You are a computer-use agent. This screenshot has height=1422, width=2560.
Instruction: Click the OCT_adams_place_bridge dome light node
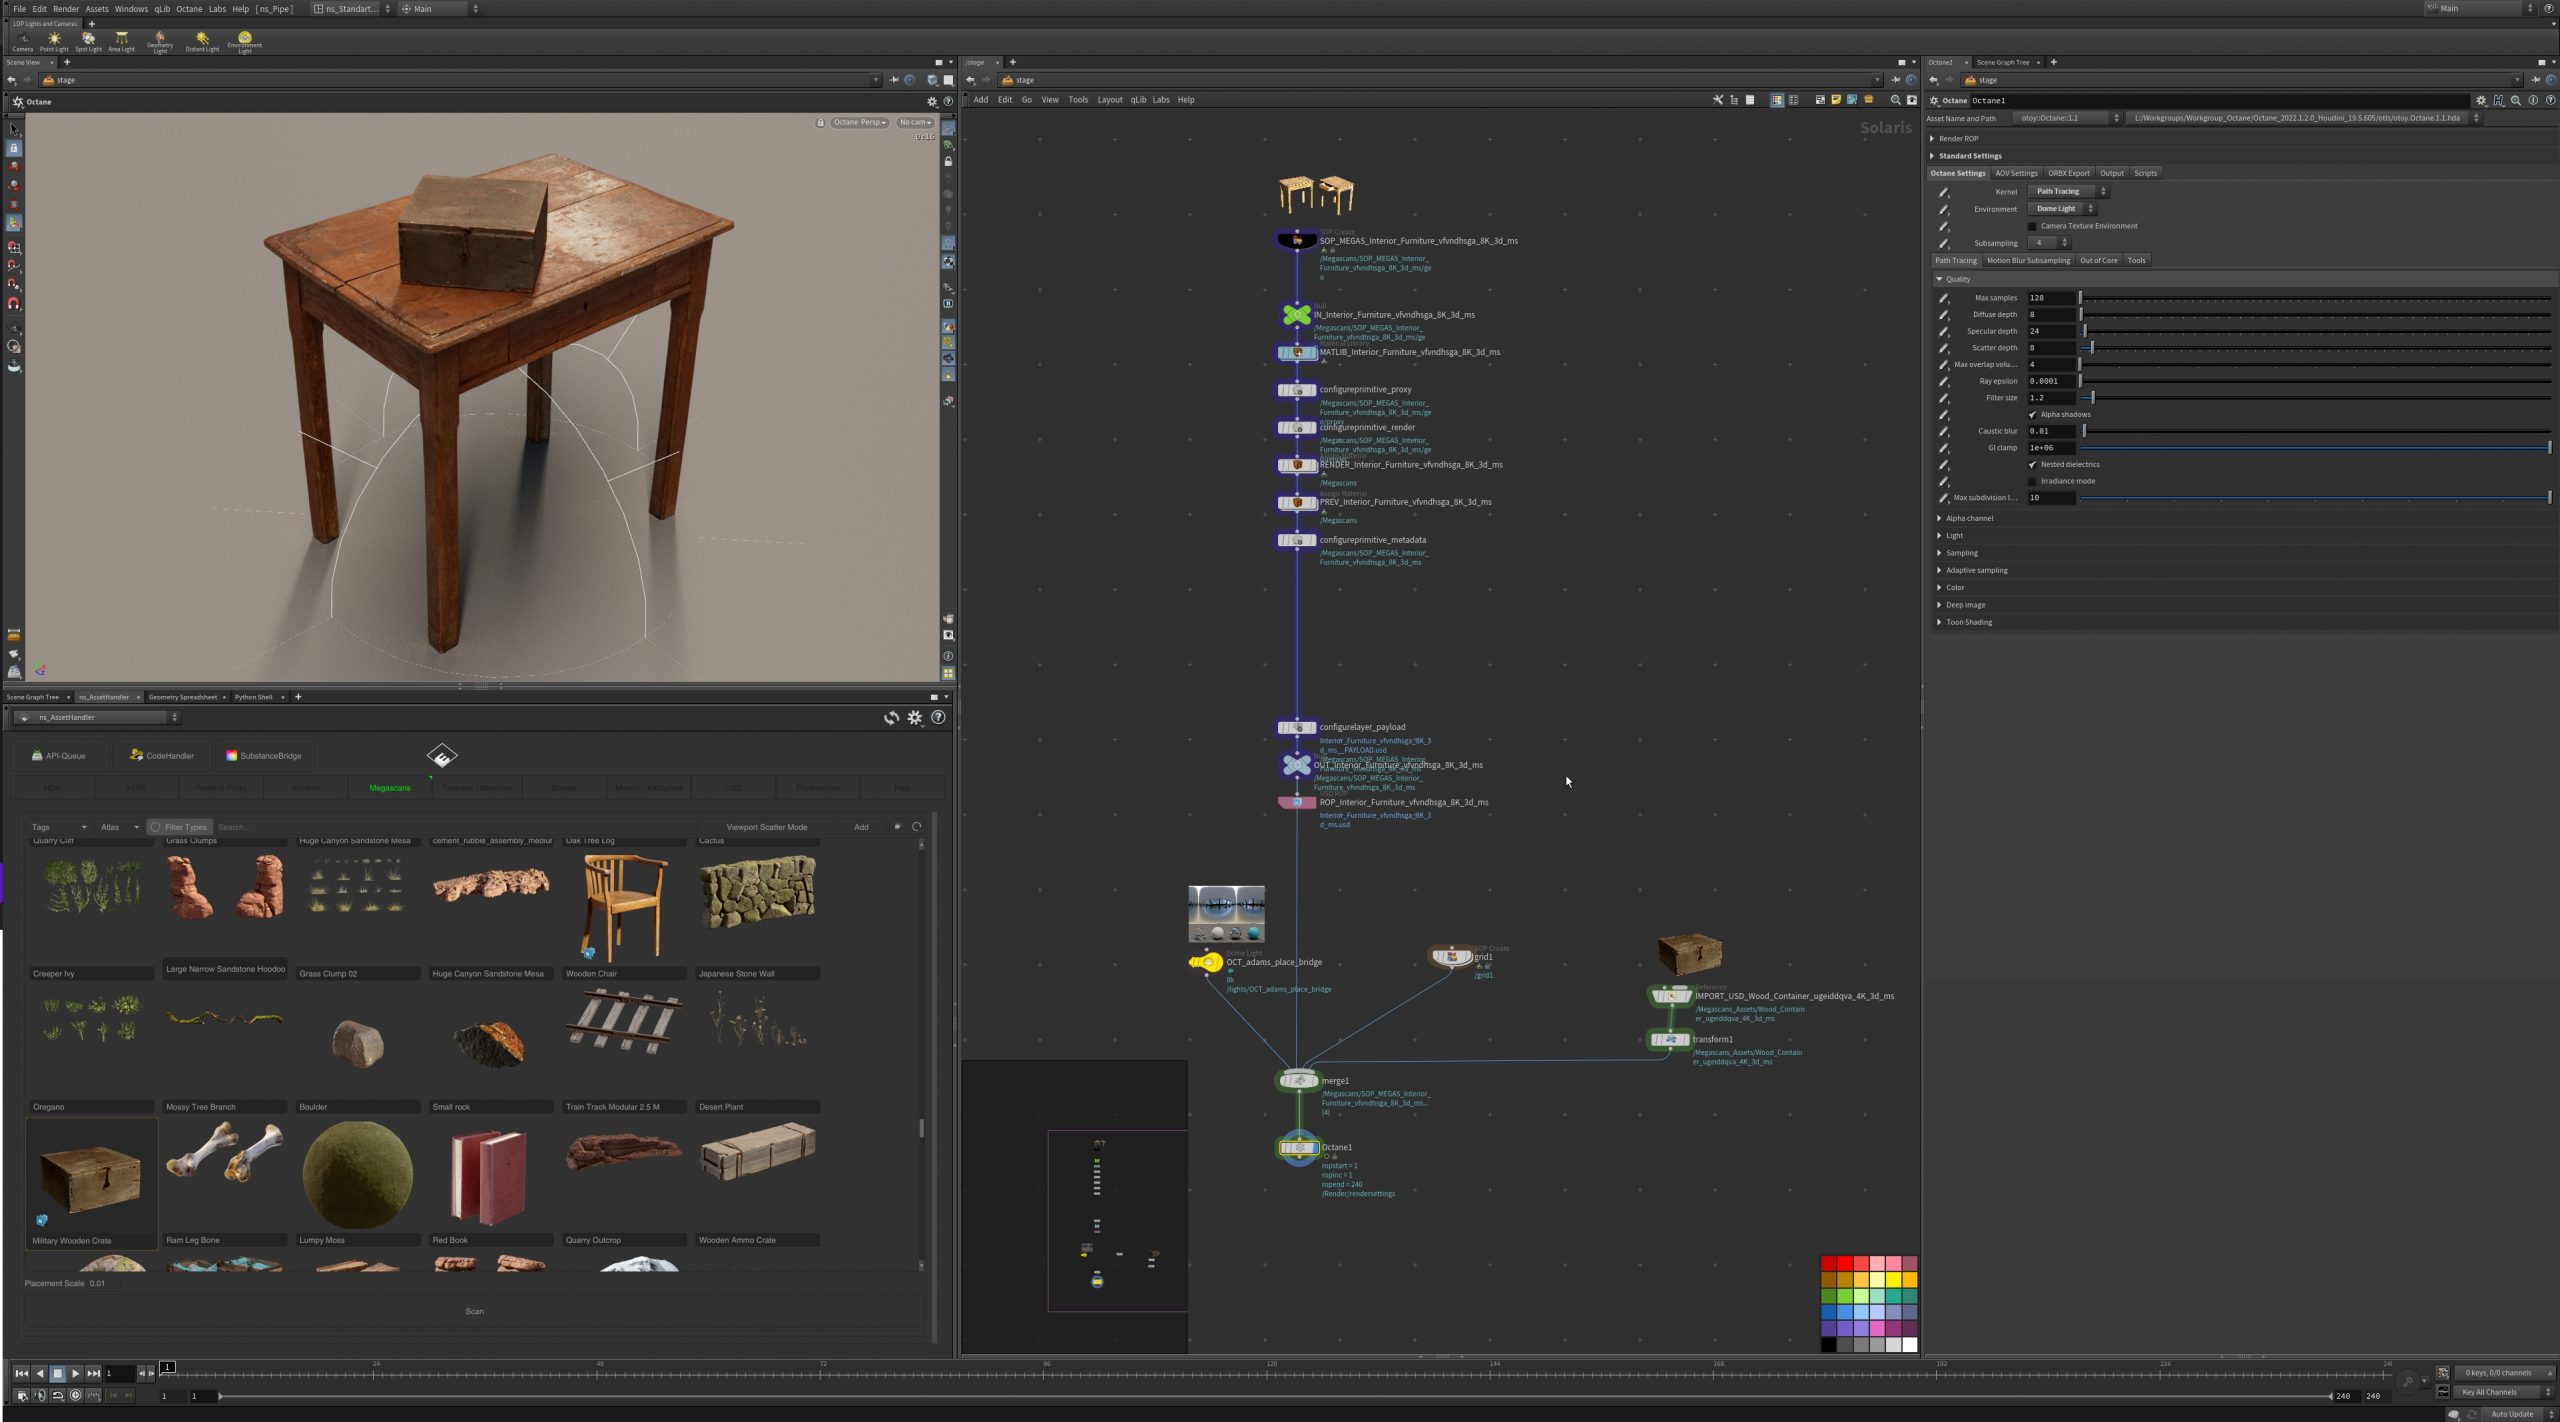(1206, 962)
